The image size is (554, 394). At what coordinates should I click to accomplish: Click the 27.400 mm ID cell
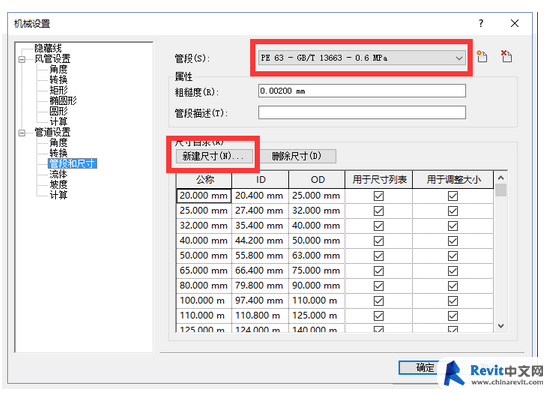[x=260, y=211]
